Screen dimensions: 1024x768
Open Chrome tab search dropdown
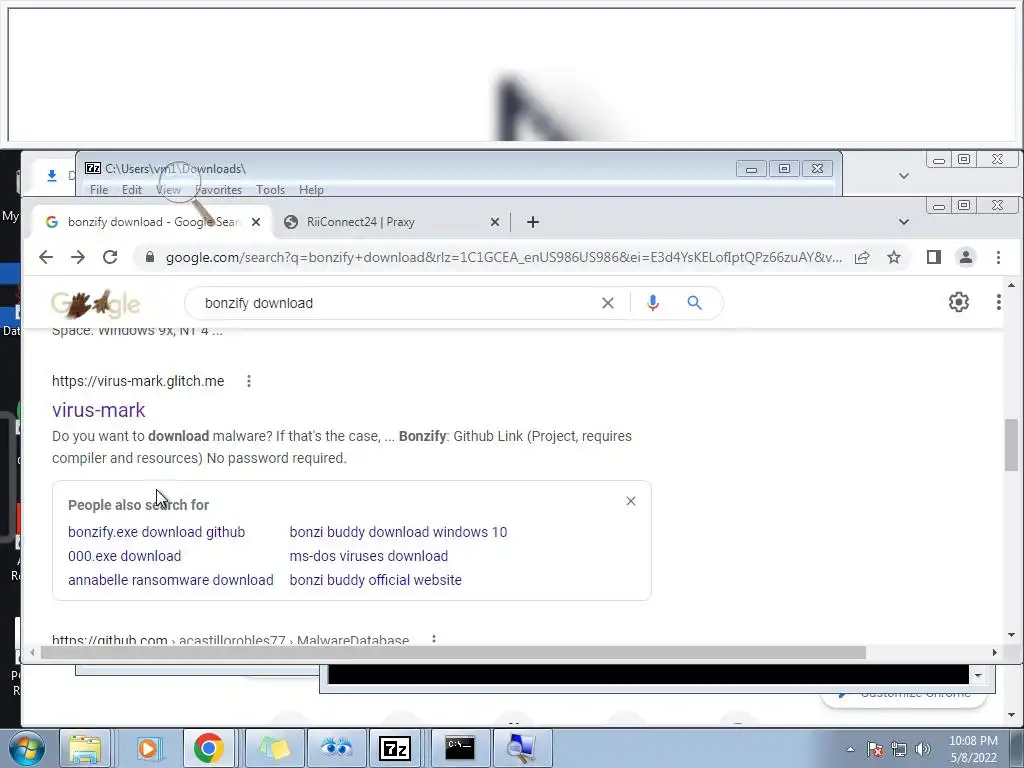coord(904,222)
